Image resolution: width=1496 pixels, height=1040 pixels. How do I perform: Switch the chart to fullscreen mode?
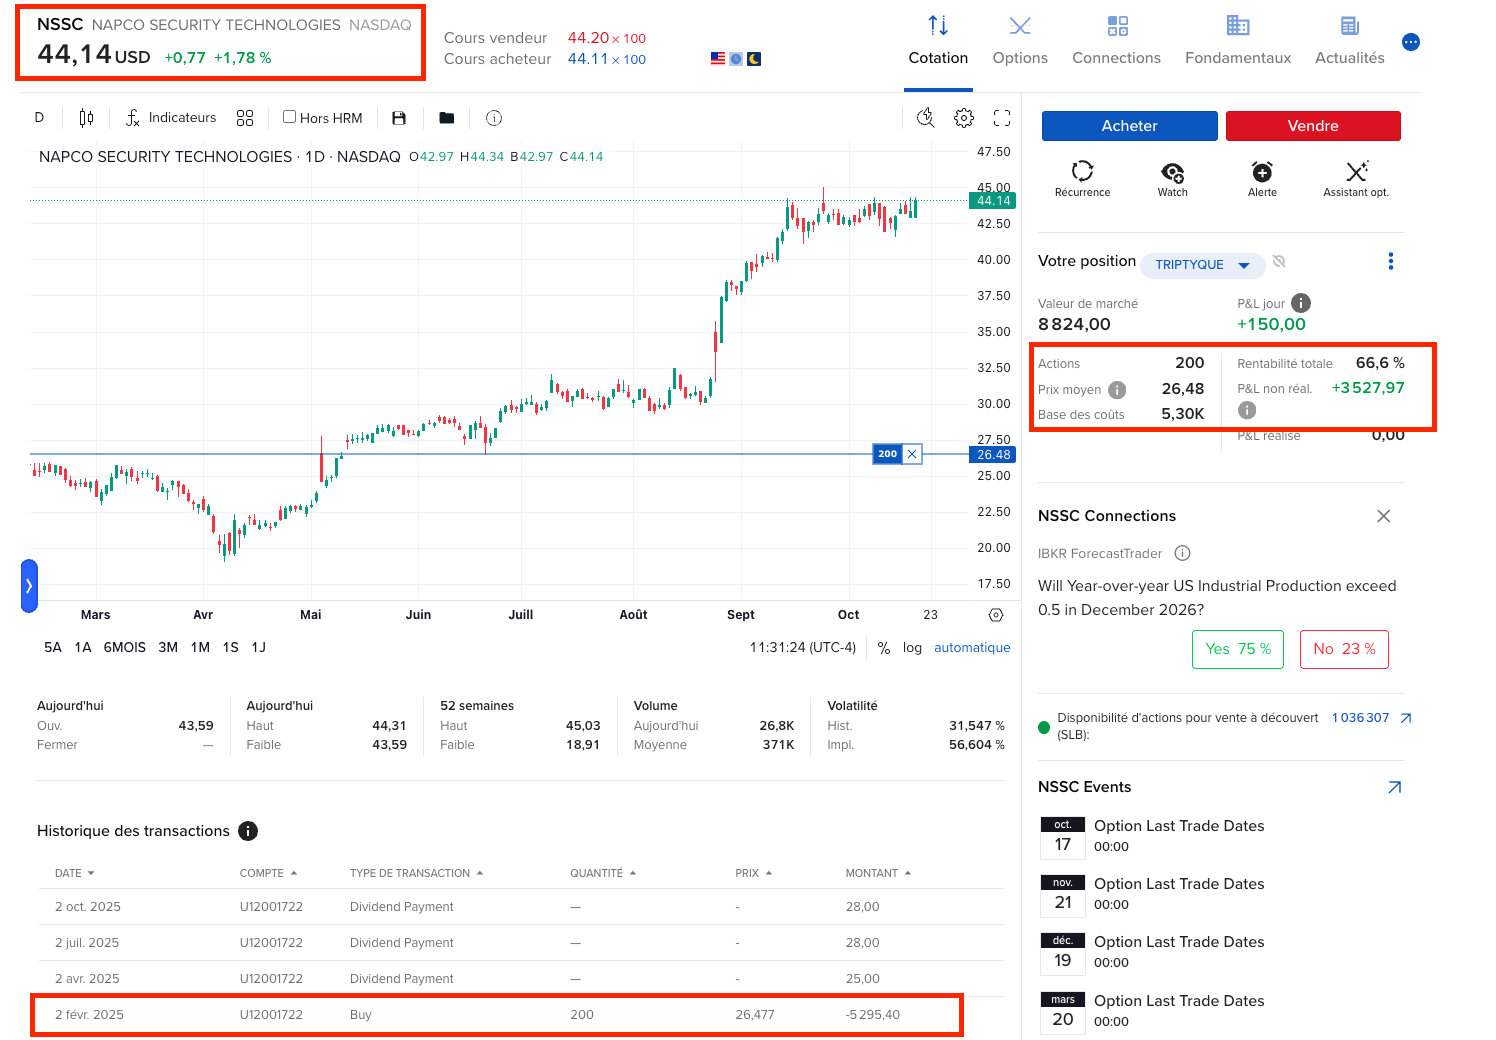[x=1002, y=118]
